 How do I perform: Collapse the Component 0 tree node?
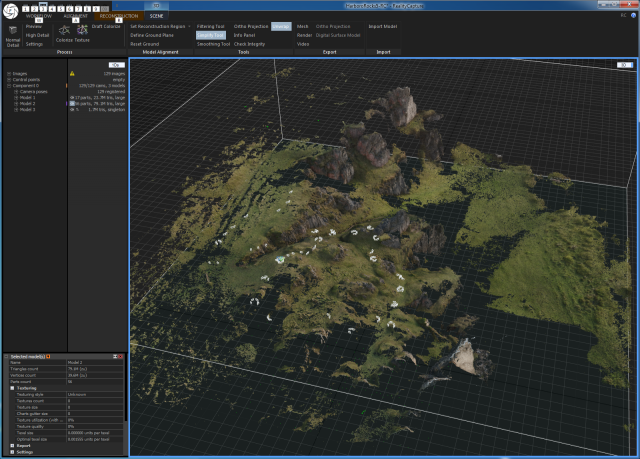point(7,85)
